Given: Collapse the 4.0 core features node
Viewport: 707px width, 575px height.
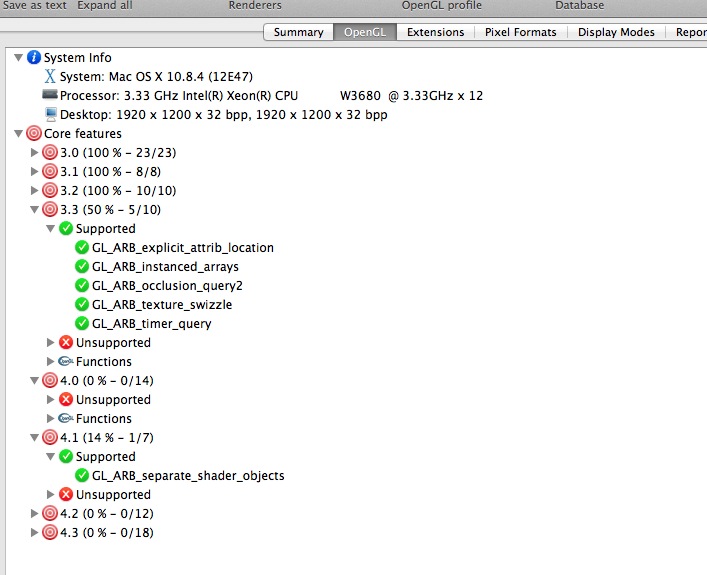Looking at the screenshot, I should click(34, 381).
